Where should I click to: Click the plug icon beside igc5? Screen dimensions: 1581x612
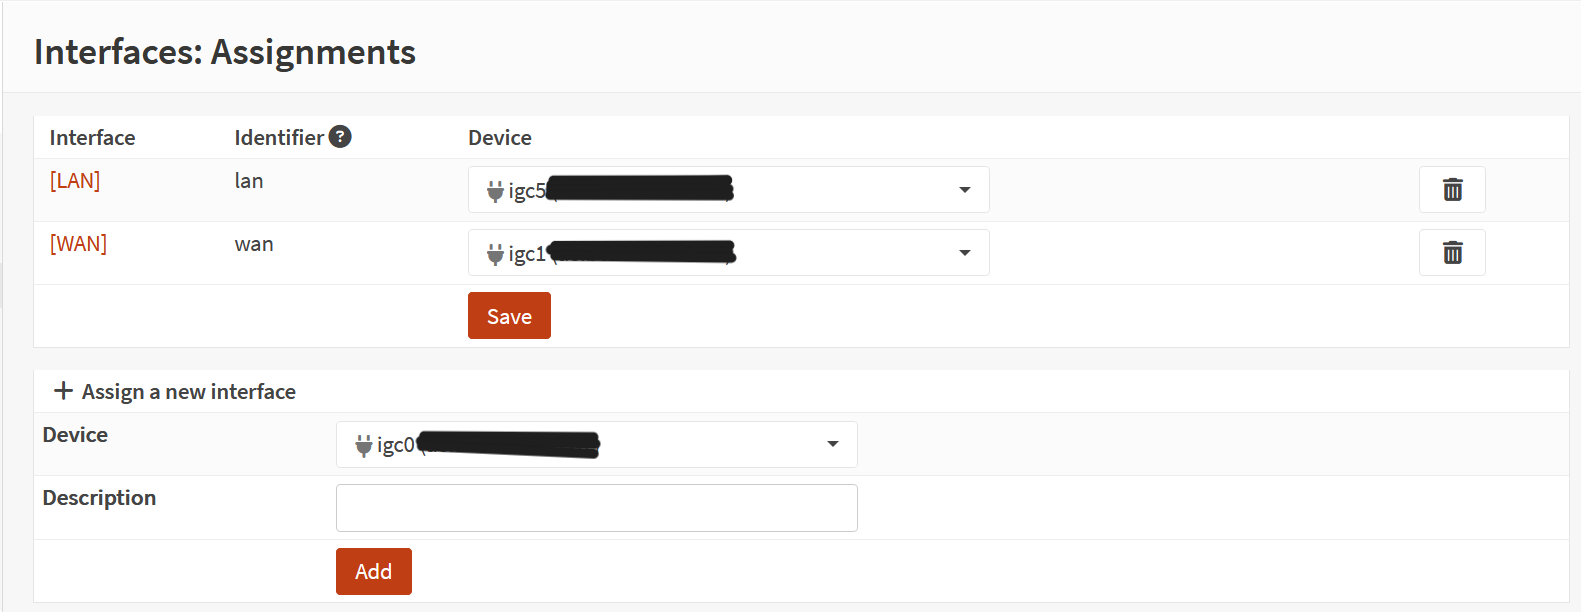(495, 191)
